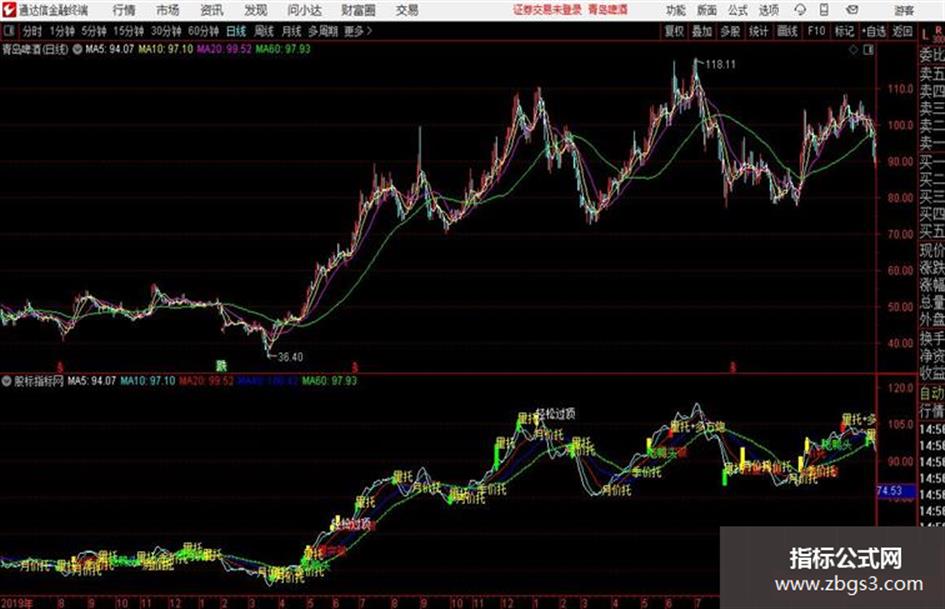
Task: Select the 日线 daily period tab
Action: (236, 31)
